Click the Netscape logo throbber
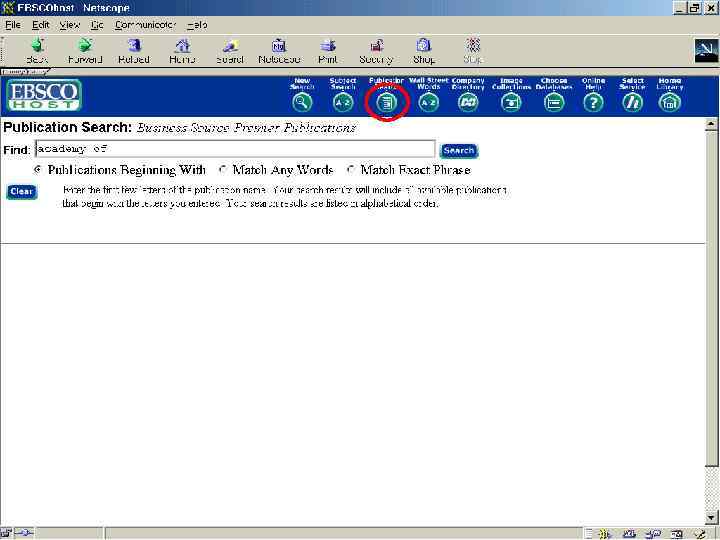This screenshot has width=720, height=540. 706,51
